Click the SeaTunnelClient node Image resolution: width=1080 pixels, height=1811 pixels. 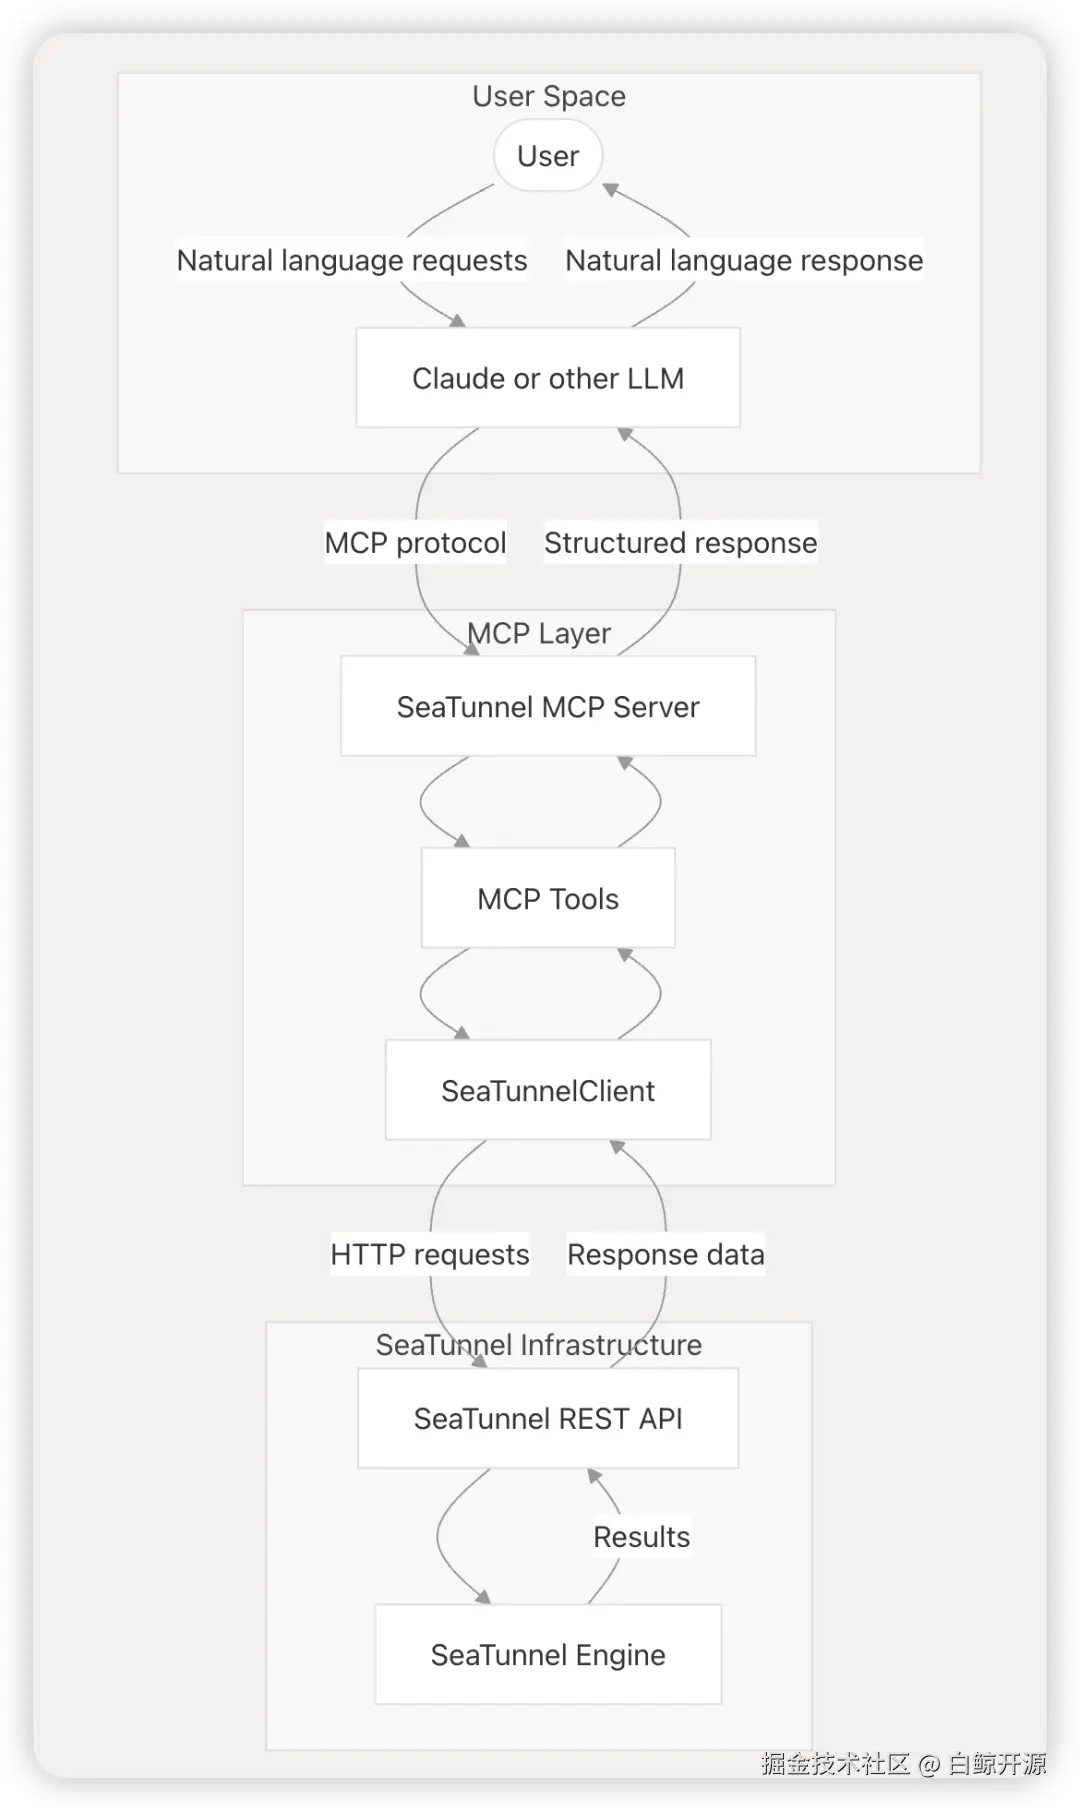(x=548, y=1090)
